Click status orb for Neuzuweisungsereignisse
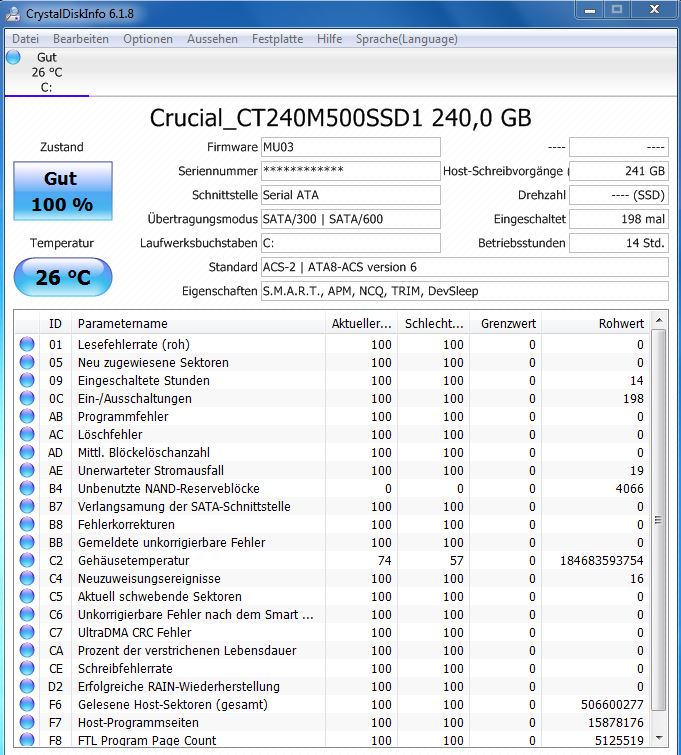The image size is (681, 755). coord(27,579)
